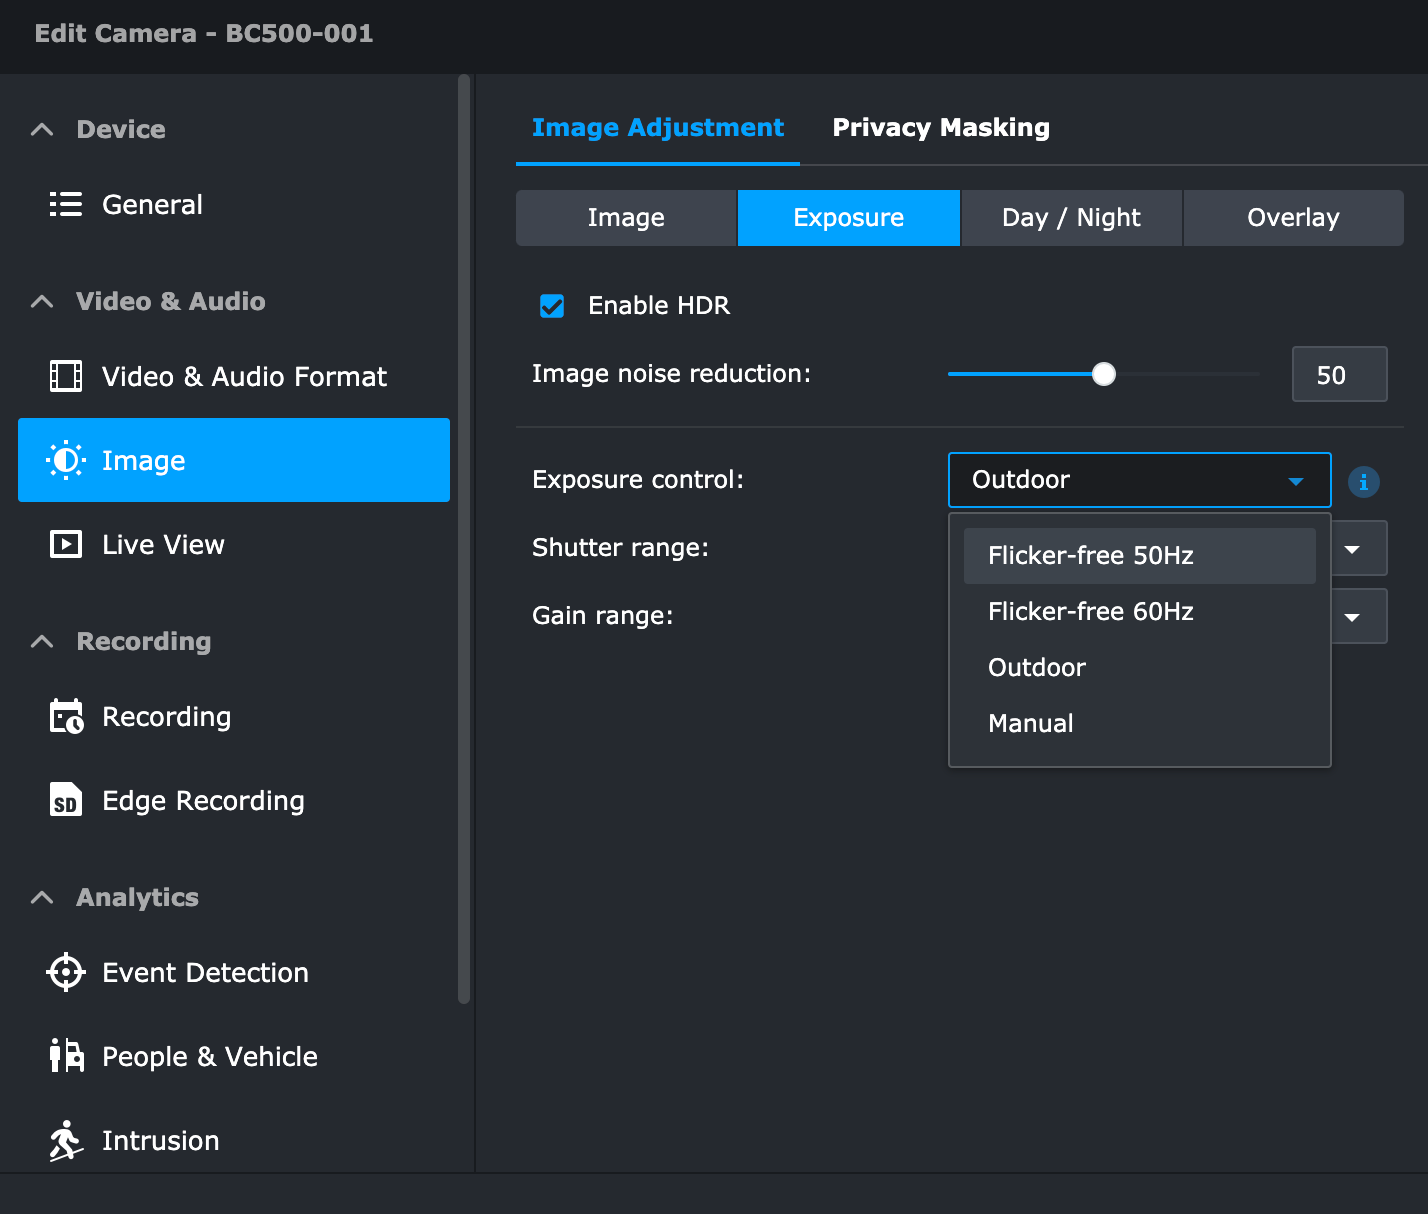Image resolution: width=1428 pixels, height=1214 pixels.
Task: Collapse the Video & Audio section chevron
Action: pos(42,302)
